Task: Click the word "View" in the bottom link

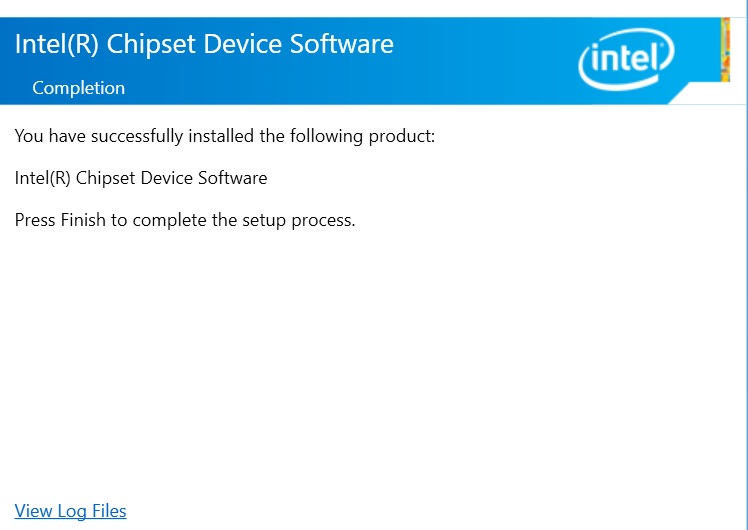Action: (34, 511)
